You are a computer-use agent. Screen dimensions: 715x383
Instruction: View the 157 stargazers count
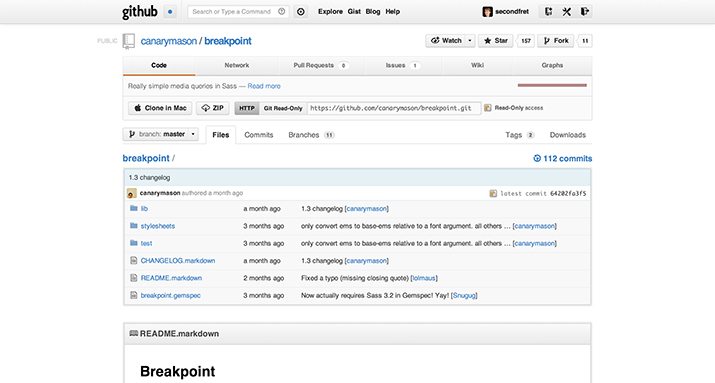coord(526,41)
